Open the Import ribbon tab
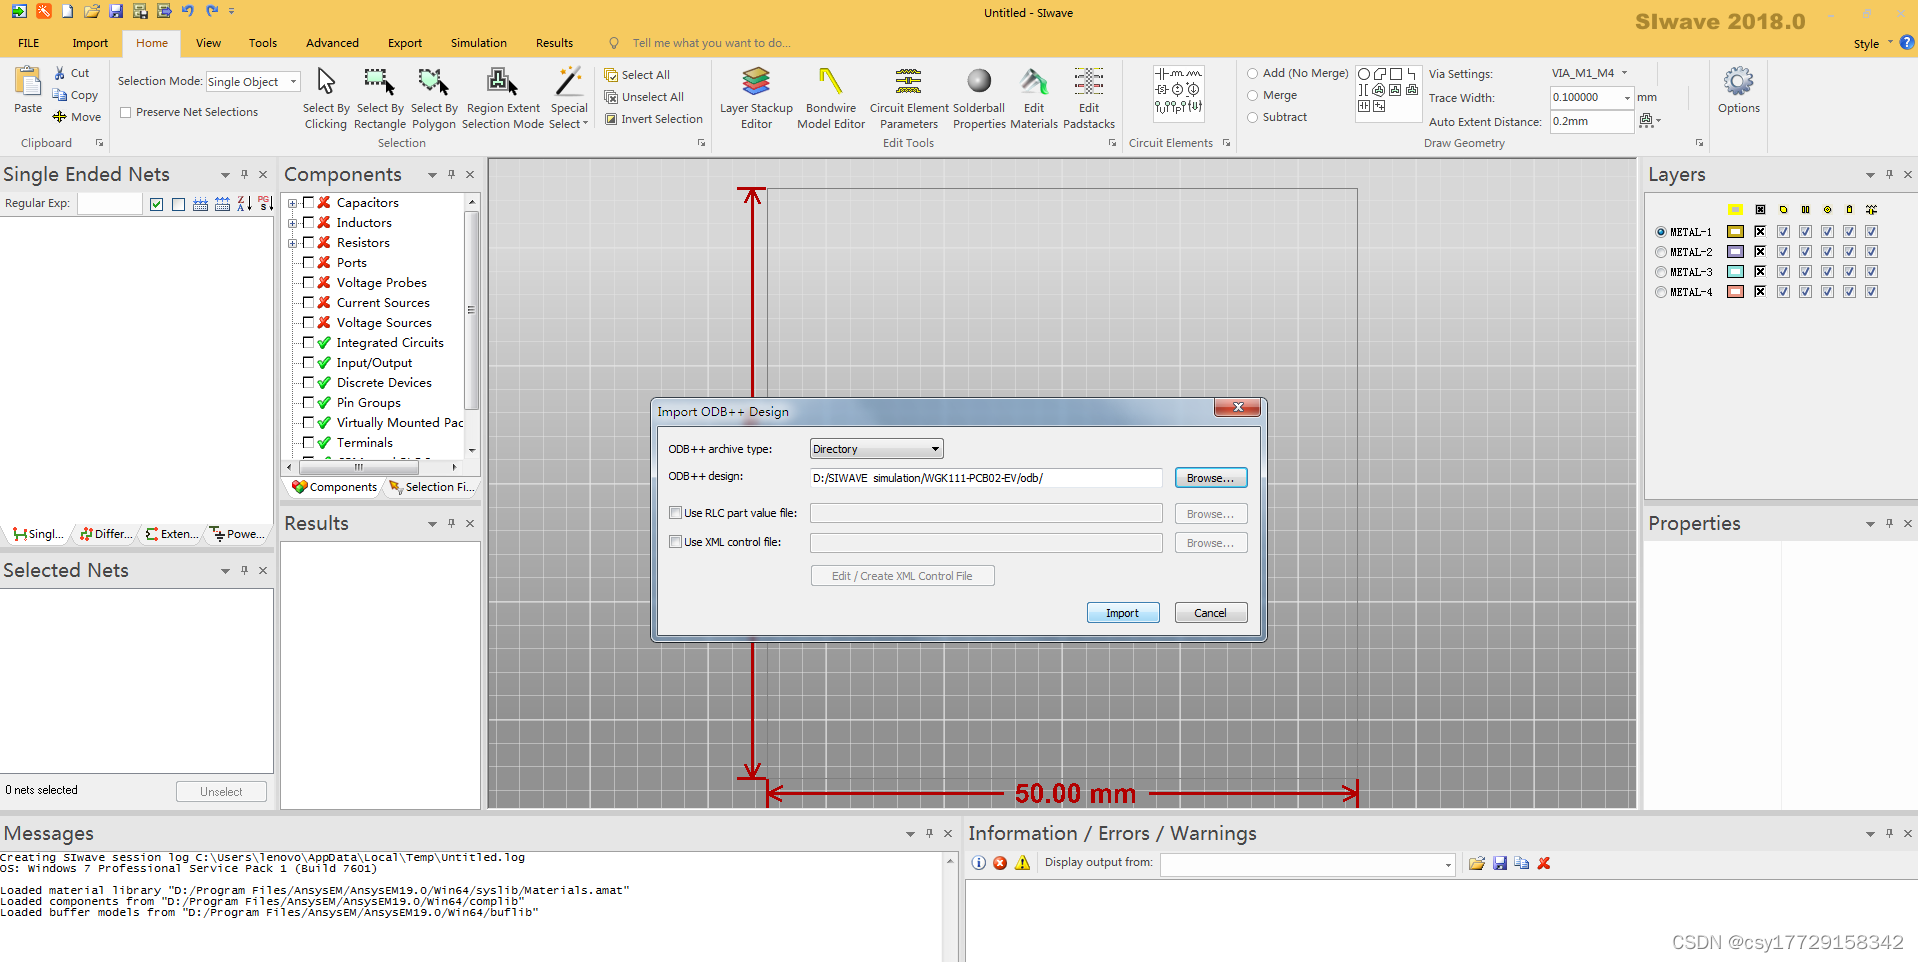1918x962 pixels. click(90, 43)
